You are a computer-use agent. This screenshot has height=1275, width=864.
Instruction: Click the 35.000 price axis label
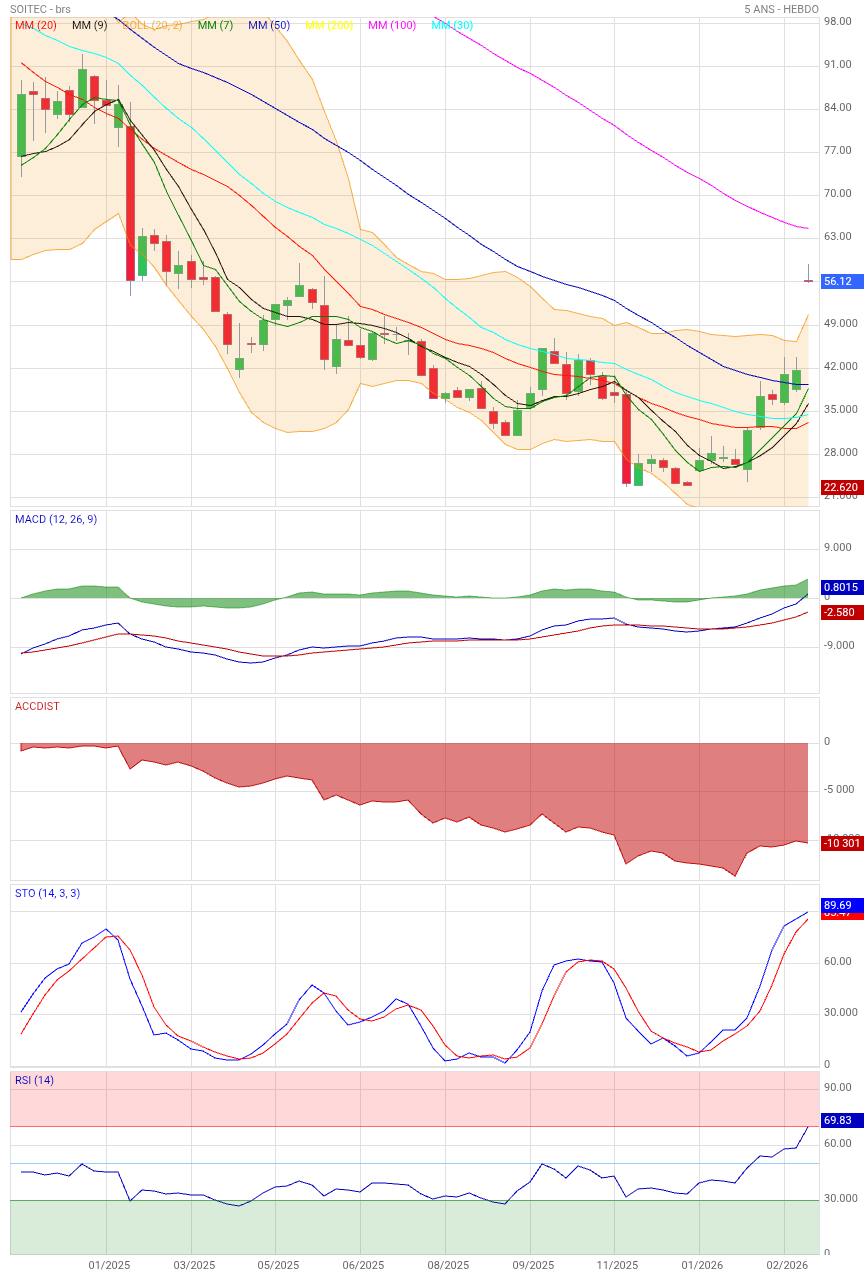pos(840,409)
